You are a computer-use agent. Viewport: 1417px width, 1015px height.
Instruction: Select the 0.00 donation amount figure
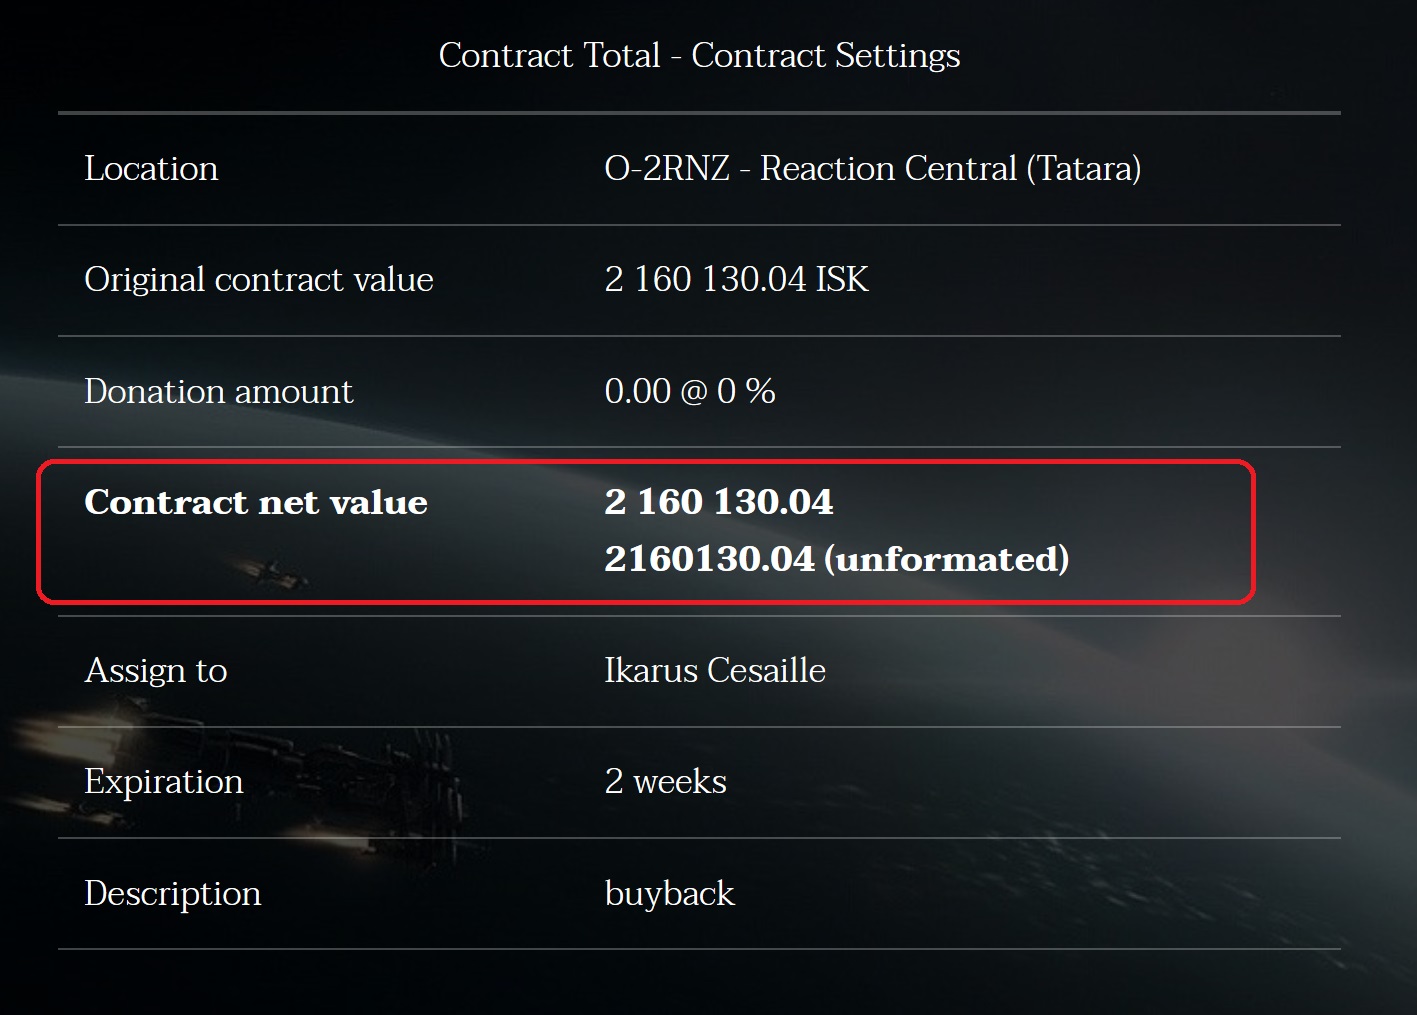(x=637, y=391)
